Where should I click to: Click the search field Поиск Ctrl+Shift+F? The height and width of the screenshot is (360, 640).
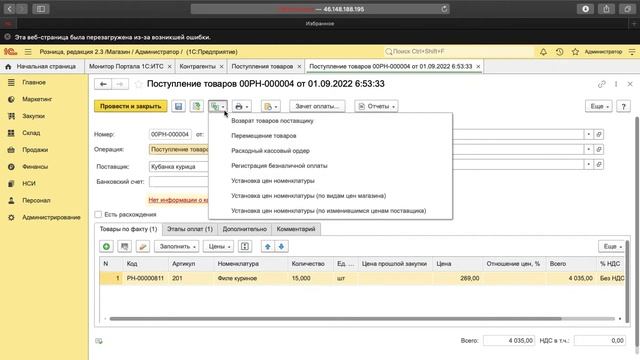click(x=457, y=52)
